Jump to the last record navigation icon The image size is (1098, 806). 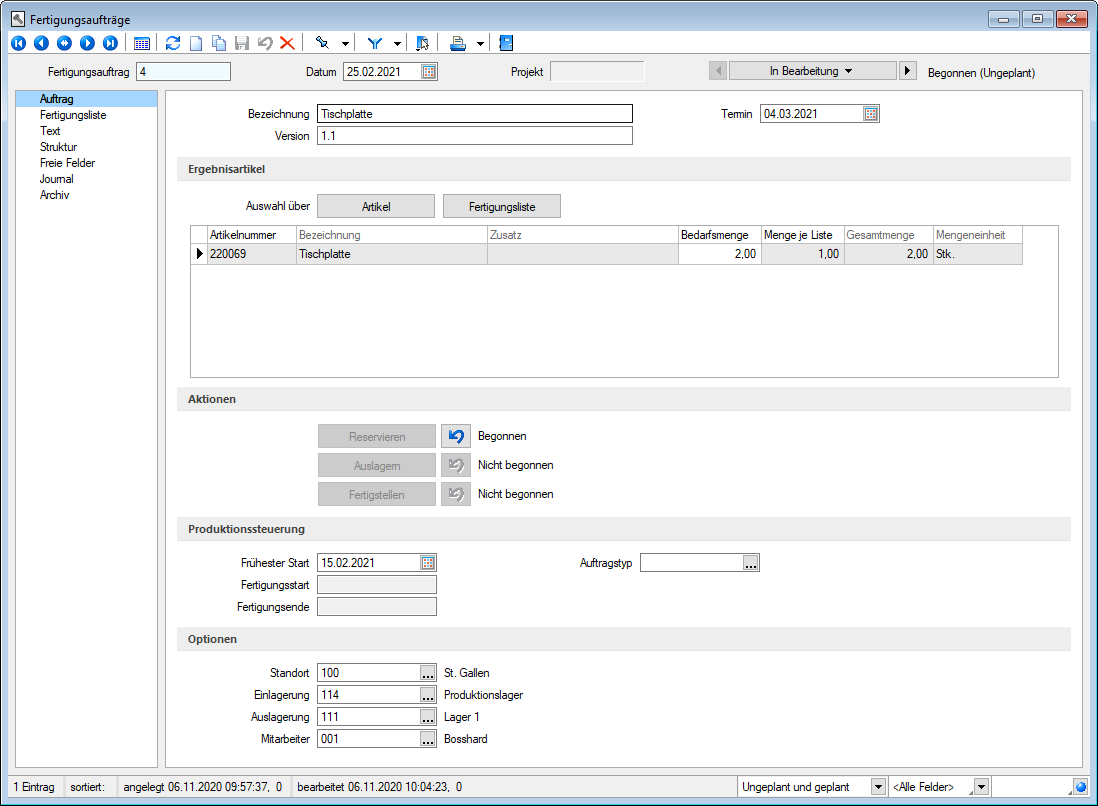(110, 42)
